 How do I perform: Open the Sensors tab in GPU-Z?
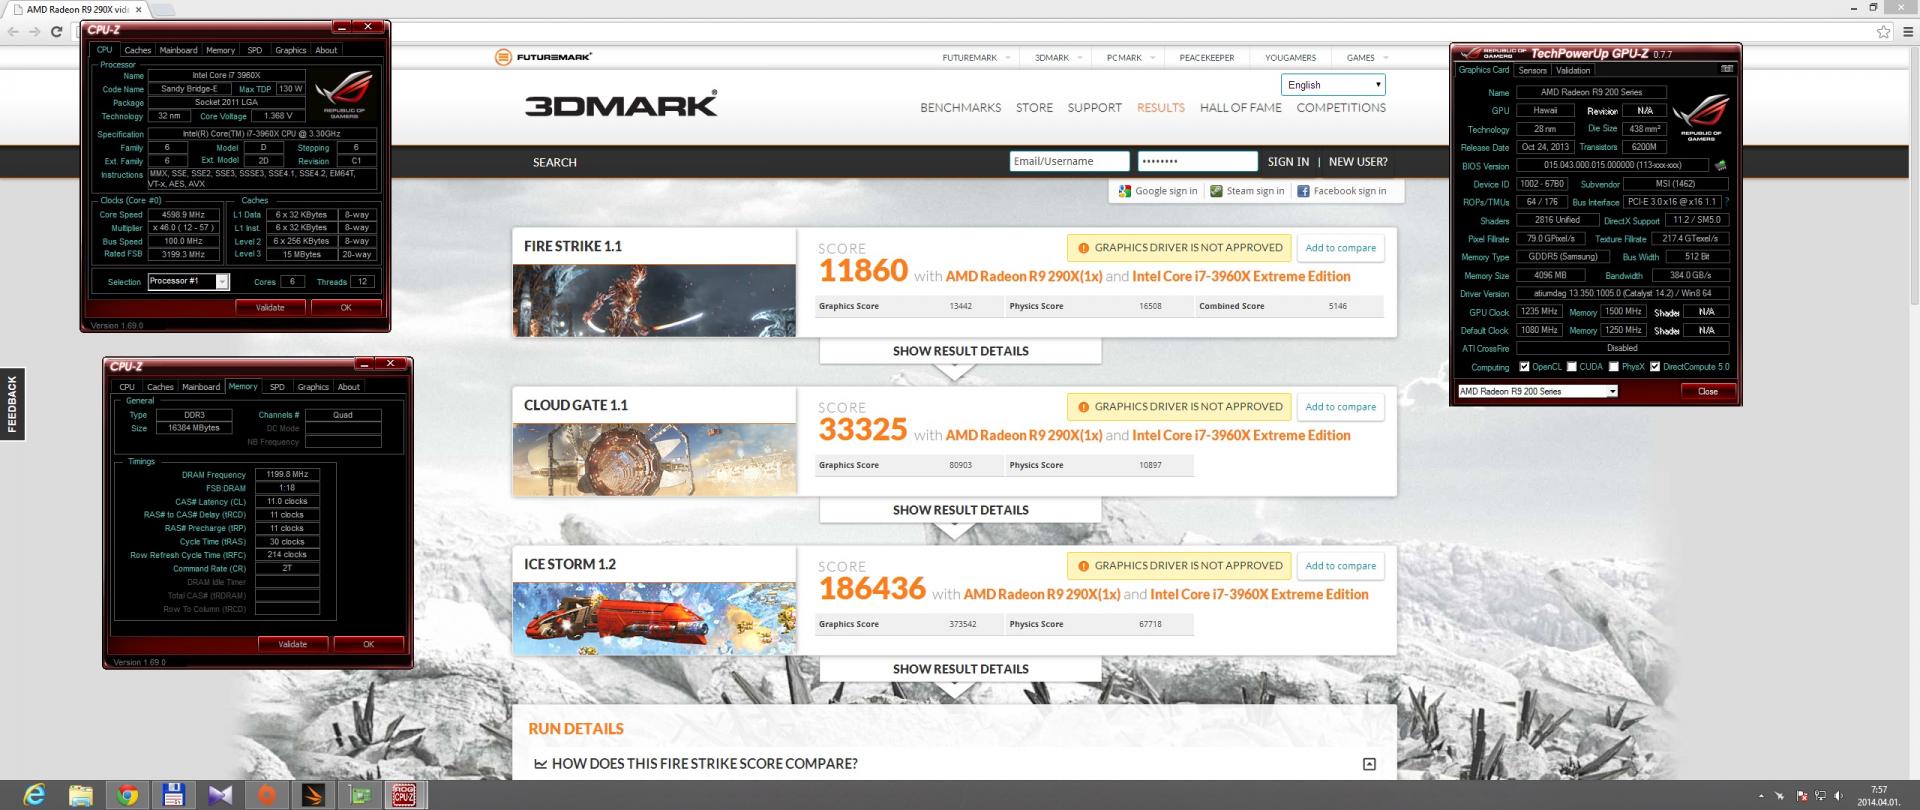click(1532, 71)
